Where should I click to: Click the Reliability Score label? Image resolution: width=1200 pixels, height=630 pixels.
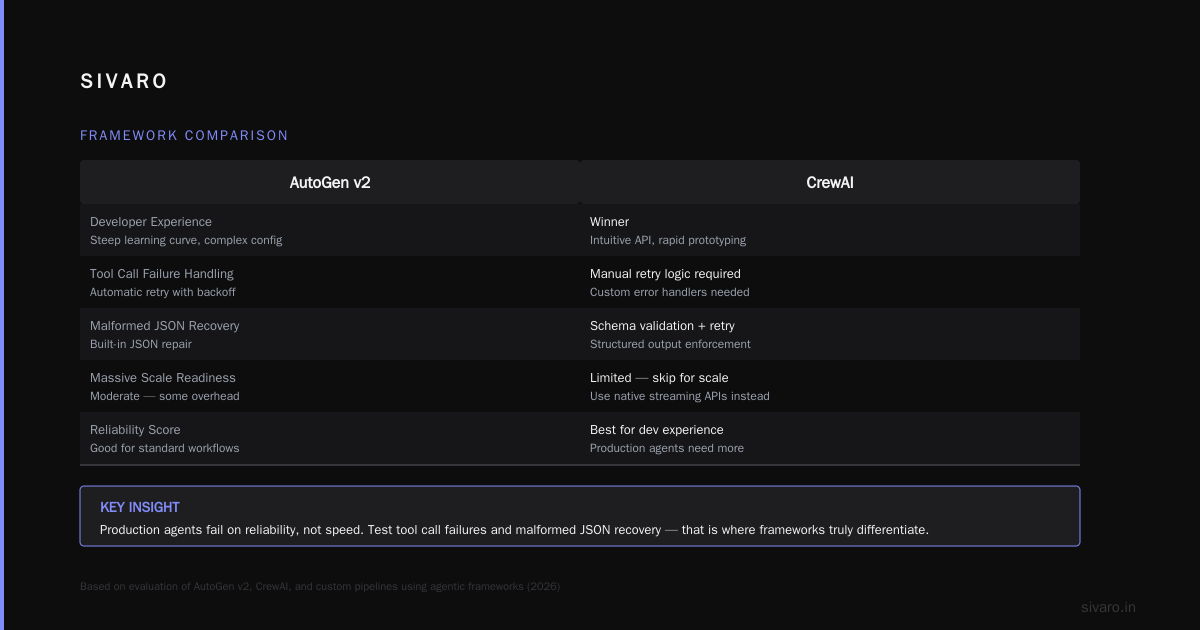click(x=135, y=430)
